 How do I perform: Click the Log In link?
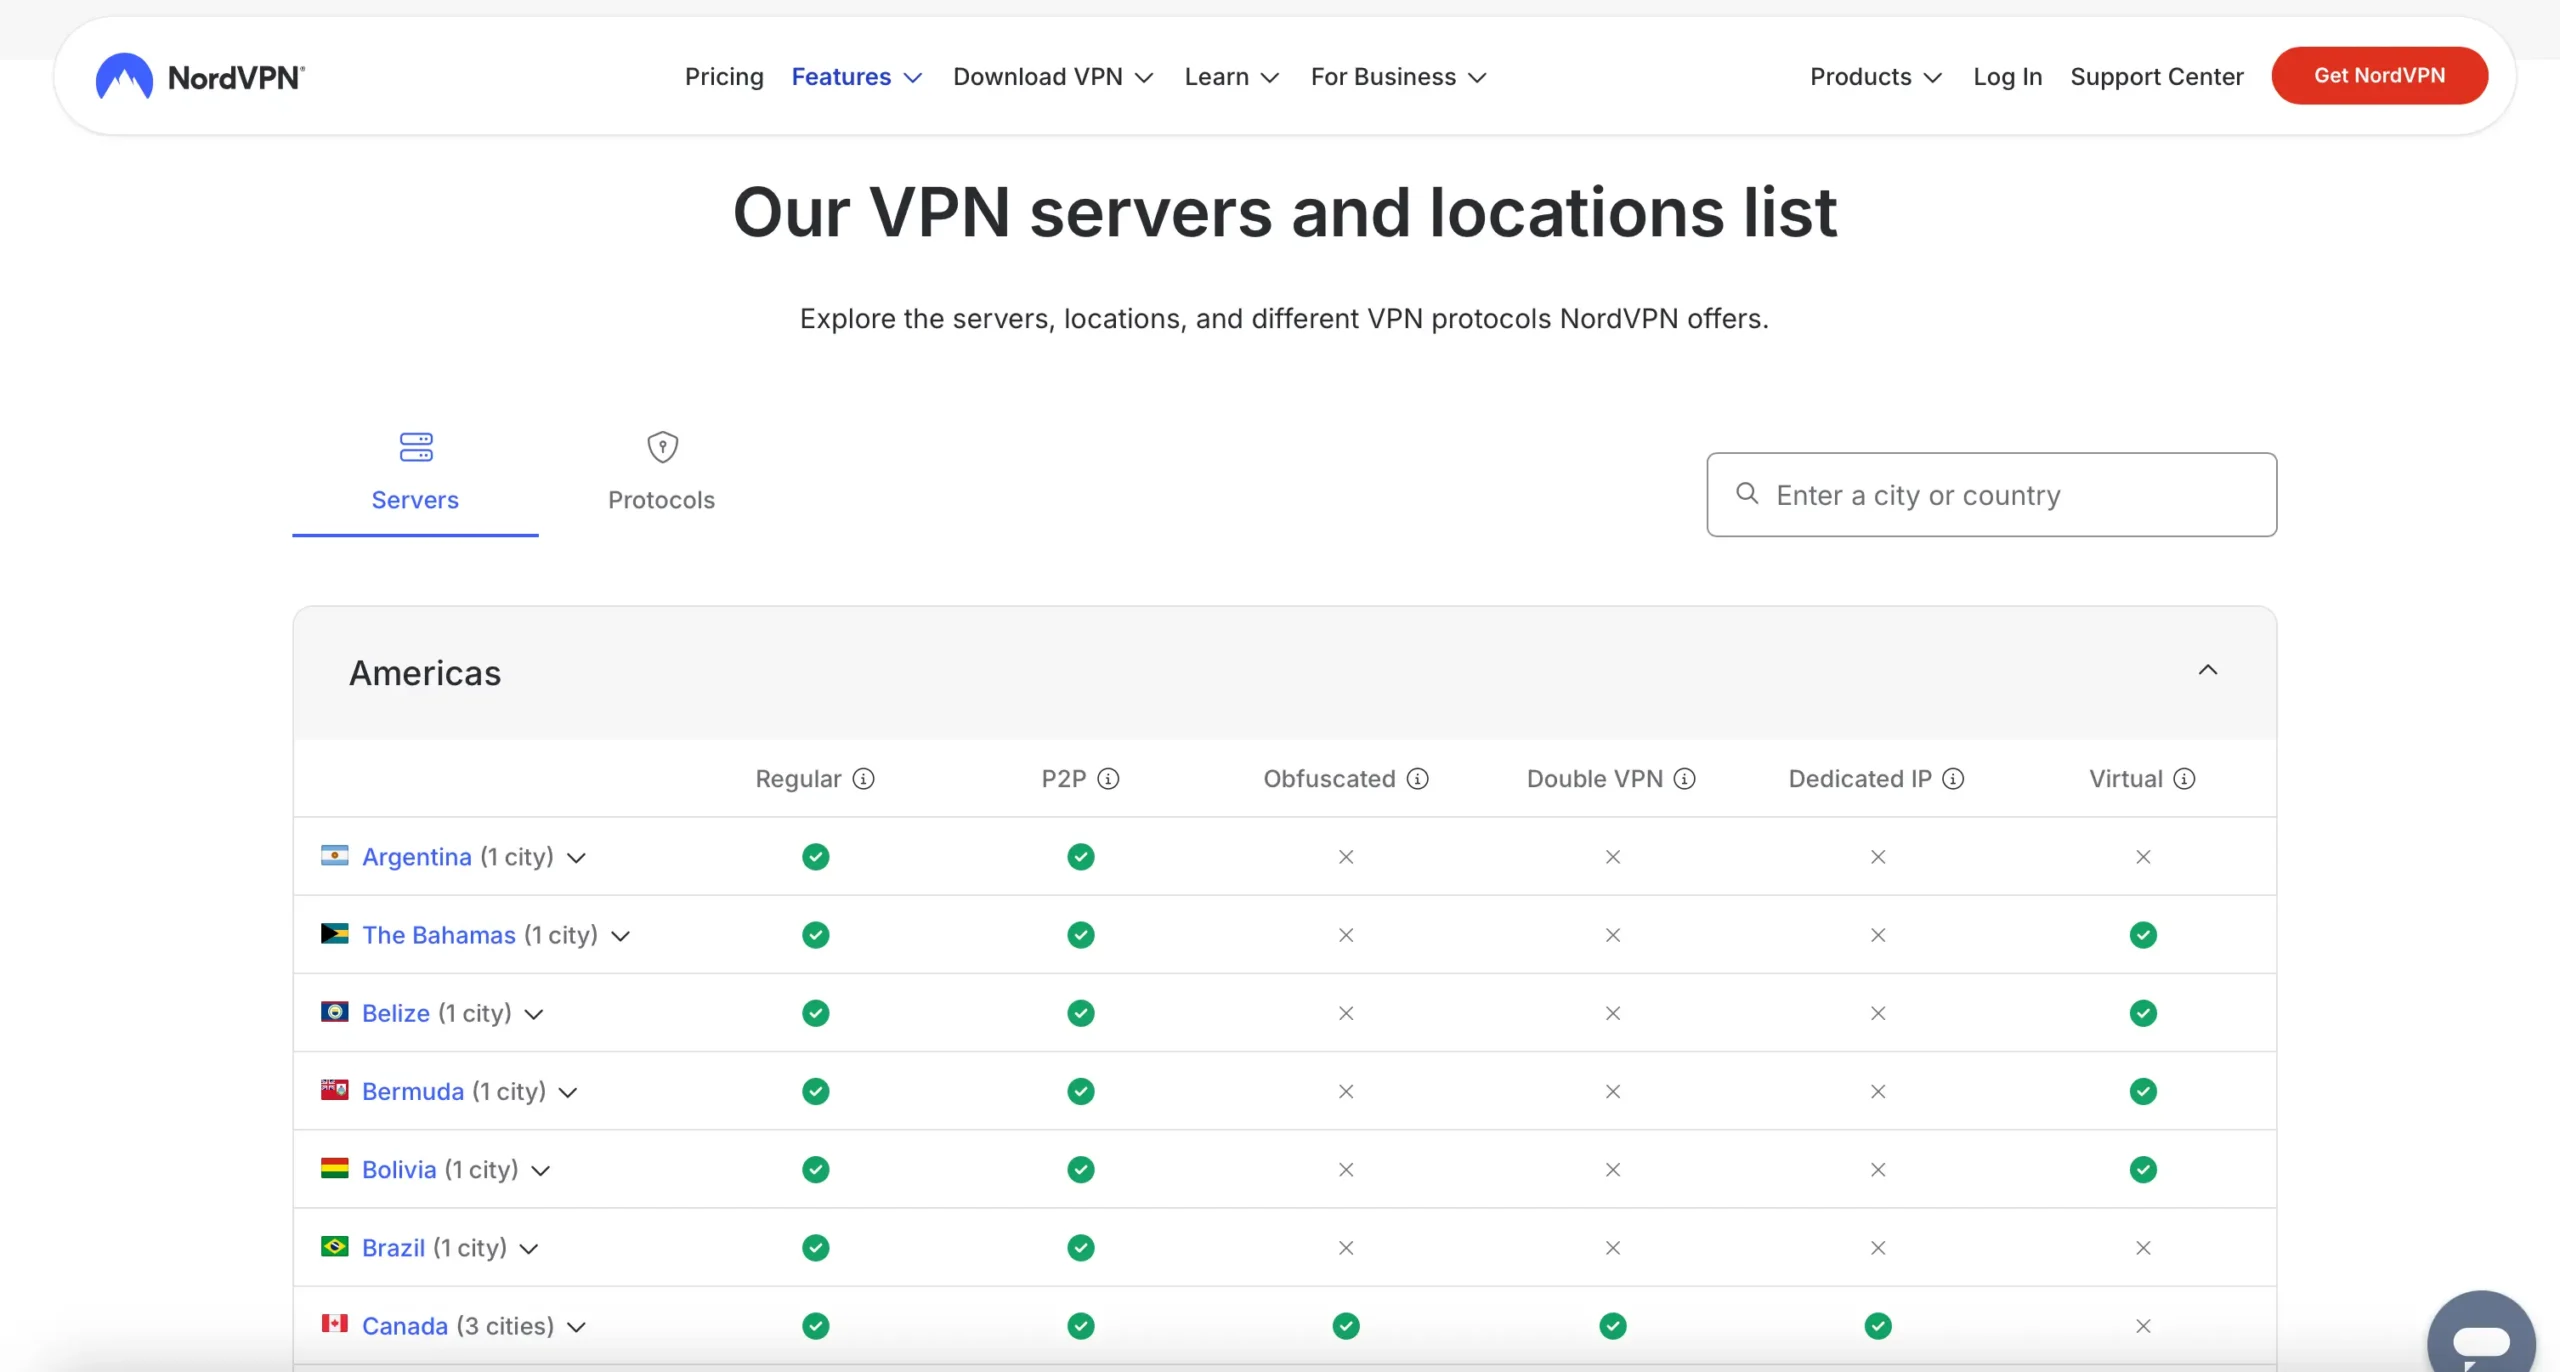coord(2007,77)
